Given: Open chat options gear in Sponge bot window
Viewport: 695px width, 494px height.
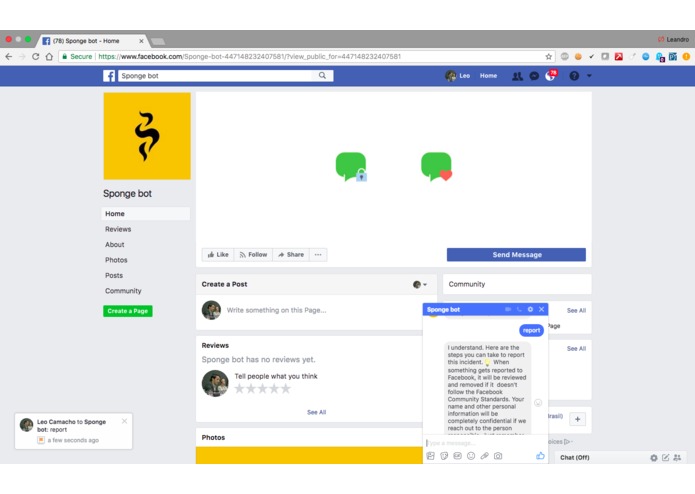Looking at the screenshot, I should click(530, 309).
